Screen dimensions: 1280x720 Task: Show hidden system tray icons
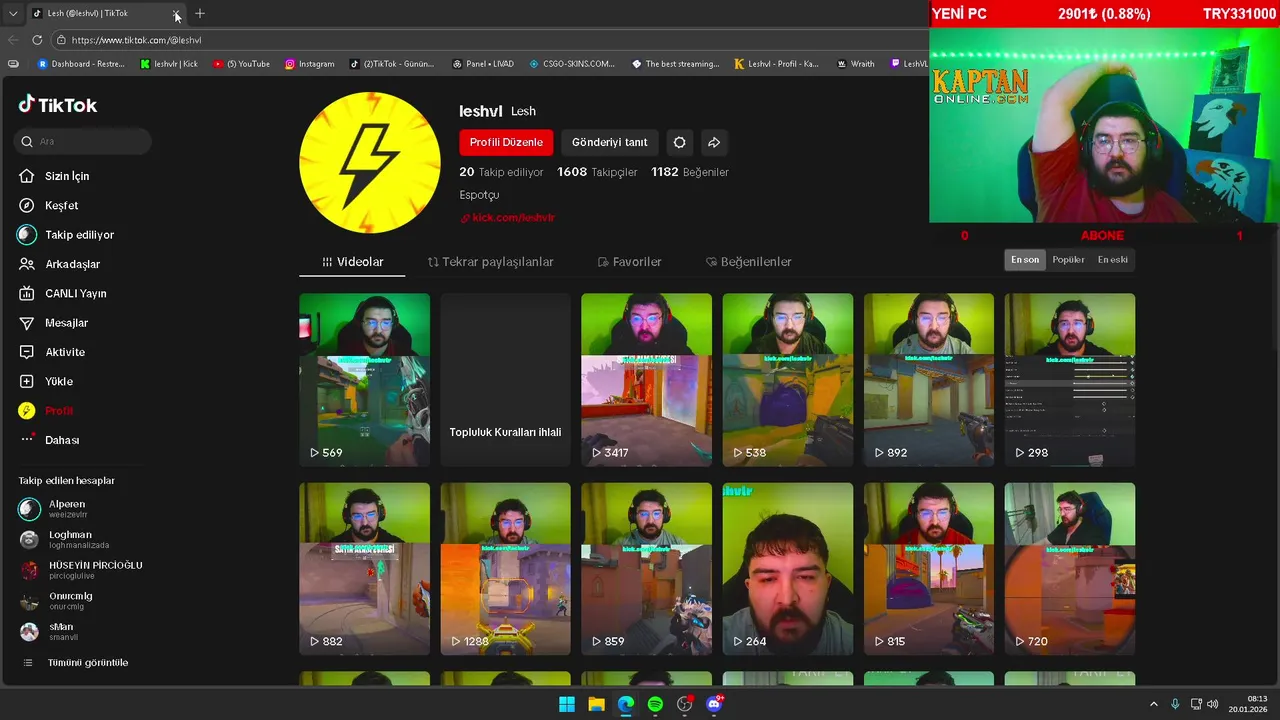point(1153,704)
